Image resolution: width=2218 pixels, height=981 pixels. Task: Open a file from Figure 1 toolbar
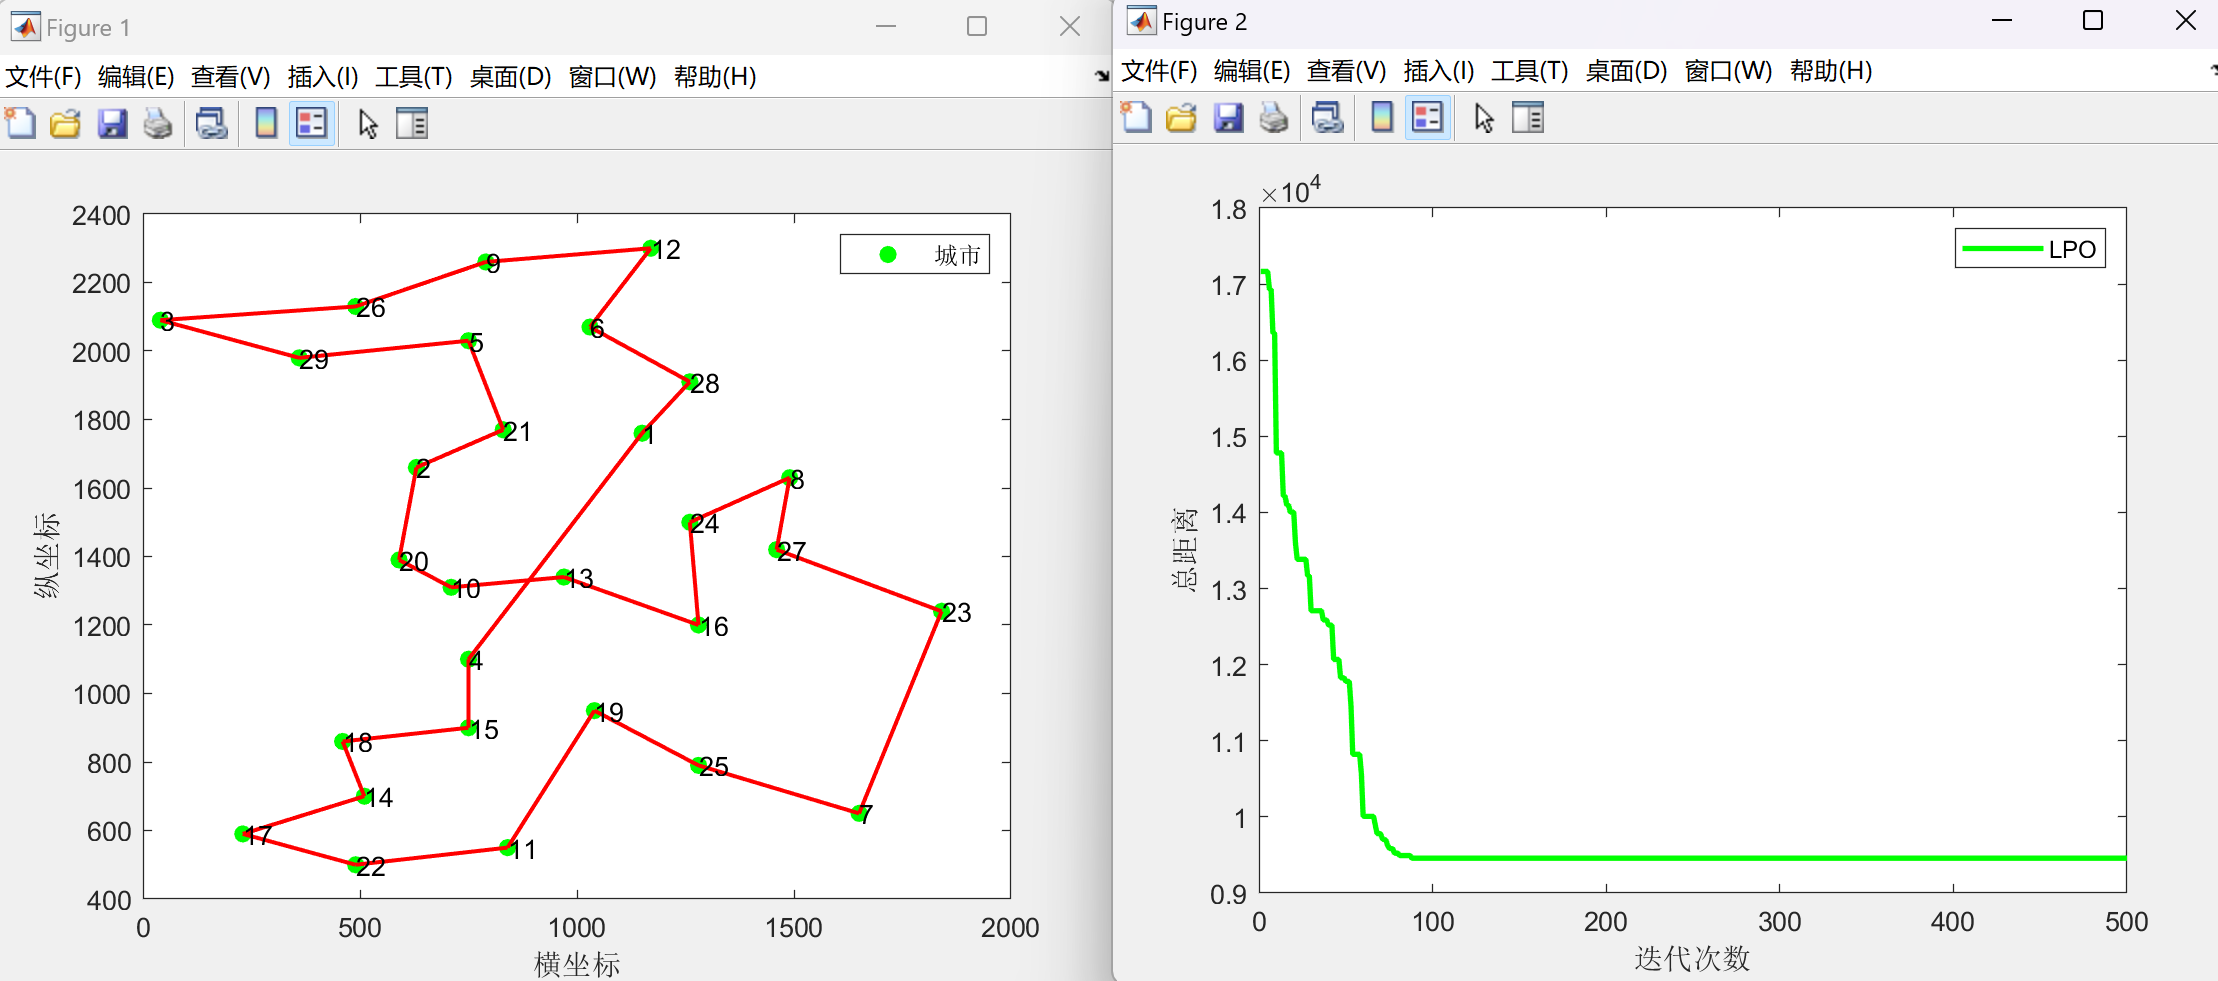66,124
